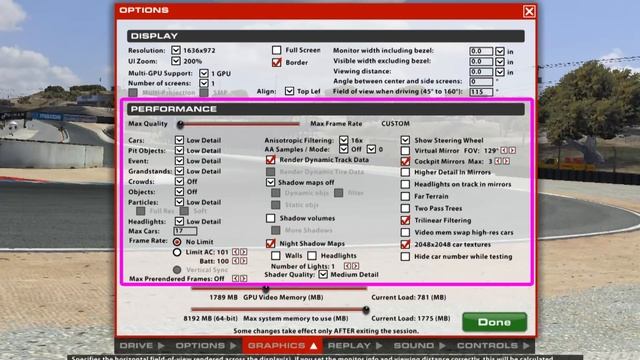Click the Done button
Screen dimensions: 640x360
pyautogui.click(x=494, y=322)
